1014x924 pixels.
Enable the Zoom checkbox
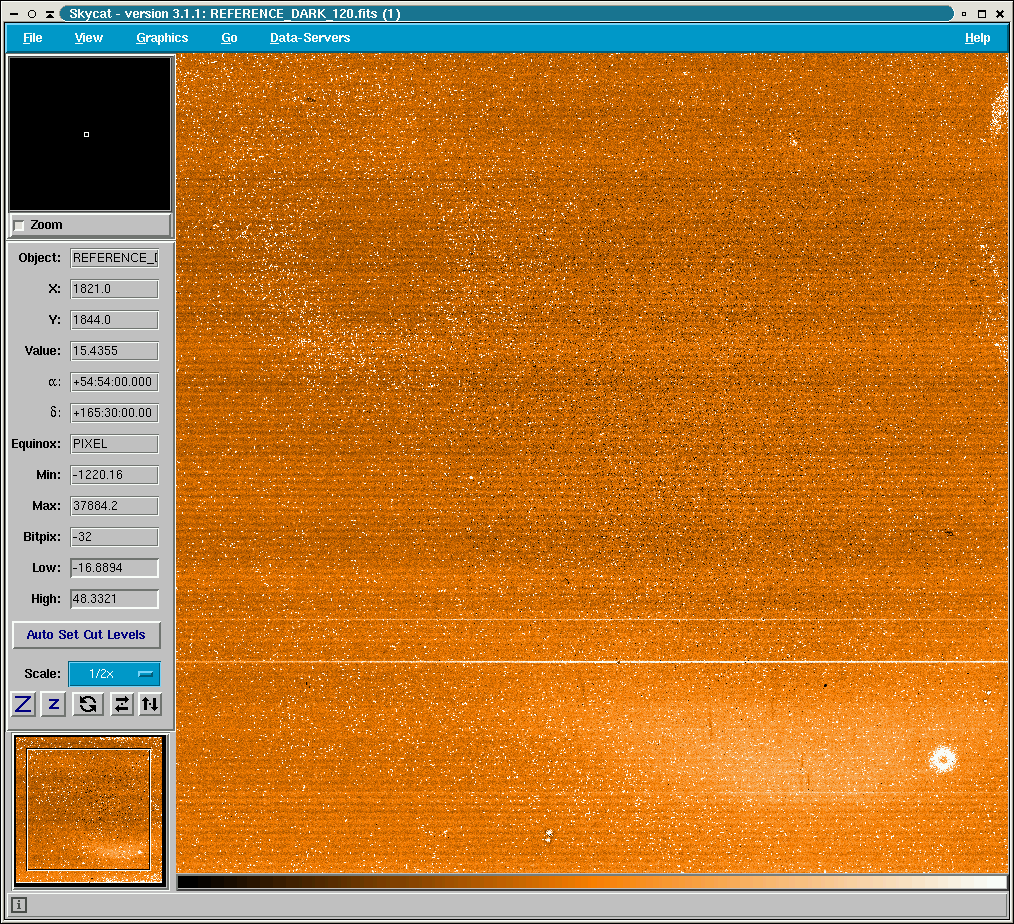coord(19,226)
